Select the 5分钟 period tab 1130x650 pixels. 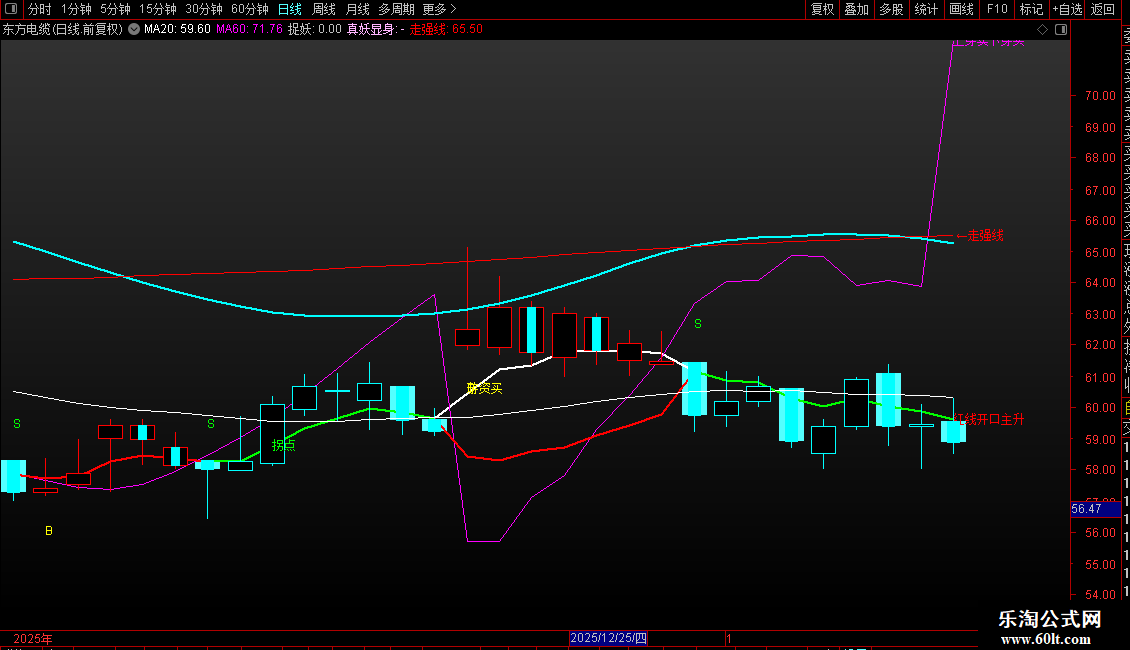pyautogui.click(x=115, y=9)
